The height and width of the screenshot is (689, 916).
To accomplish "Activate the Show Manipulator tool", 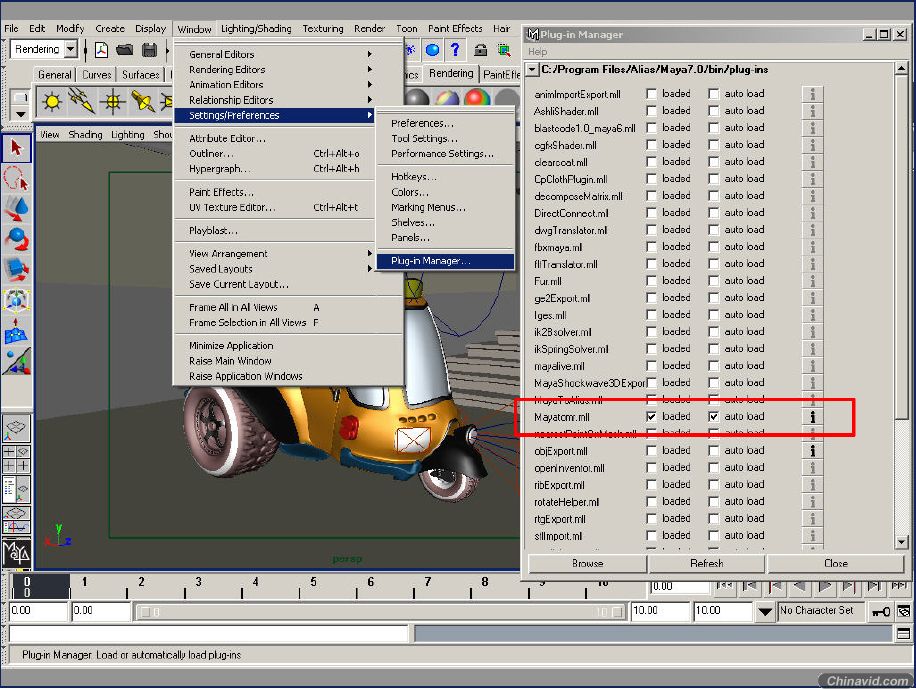I will tap(16, 361).
